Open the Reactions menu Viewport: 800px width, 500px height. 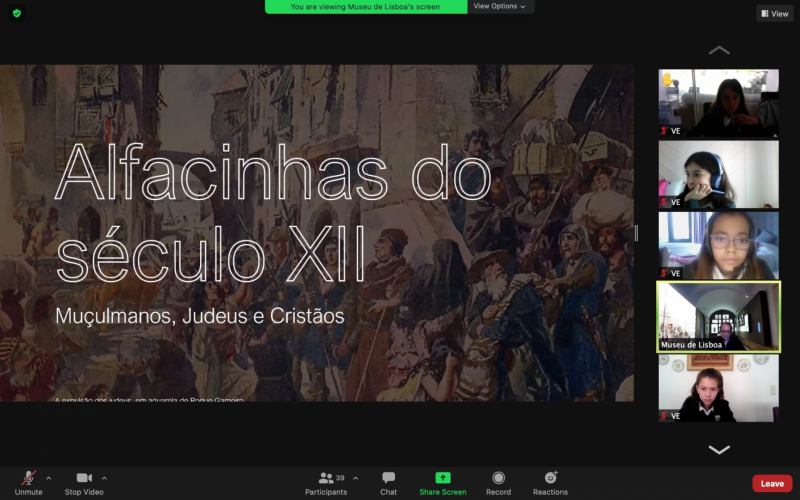[x=551, y=483]
